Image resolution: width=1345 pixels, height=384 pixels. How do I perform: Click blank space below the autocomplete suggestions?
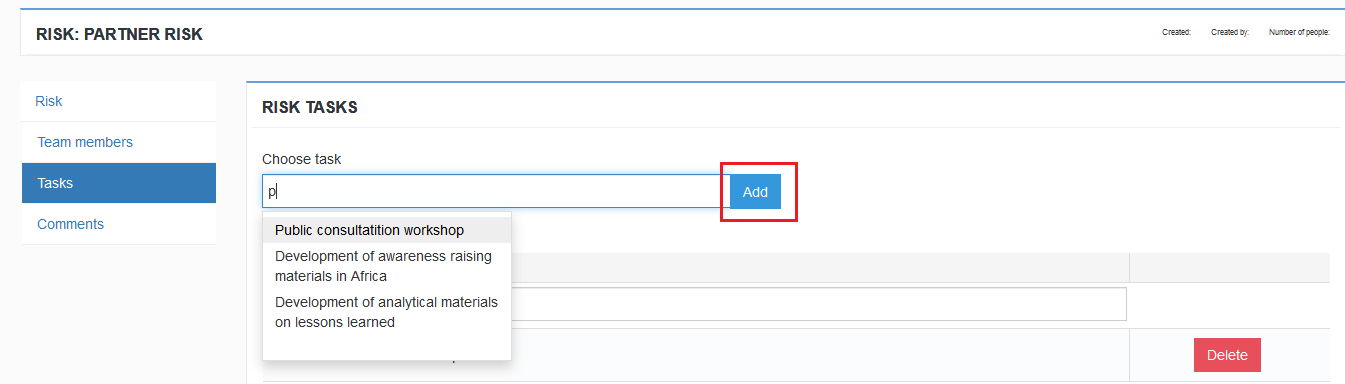(387, 347)
